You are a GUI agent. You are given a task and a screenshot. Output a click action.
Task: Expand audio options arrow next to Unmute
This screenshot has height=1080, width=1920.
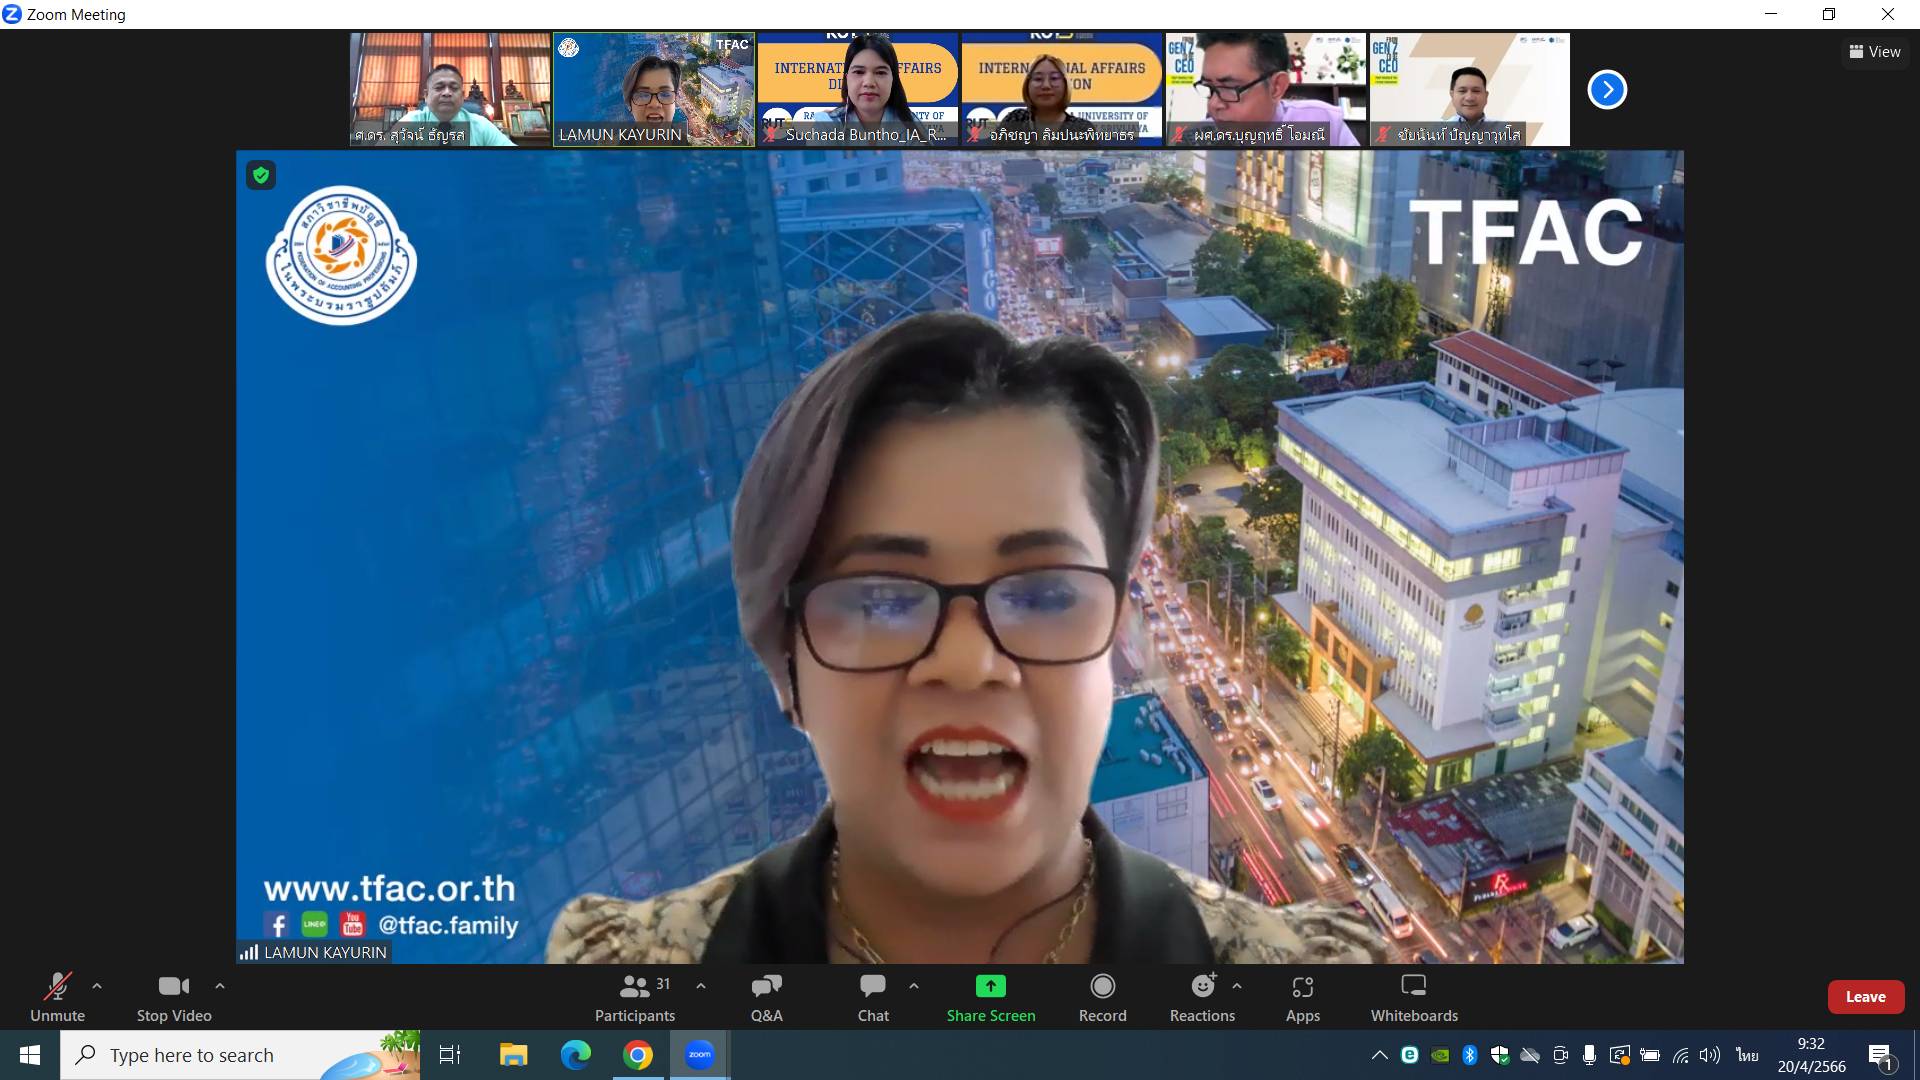coord(97,986)
